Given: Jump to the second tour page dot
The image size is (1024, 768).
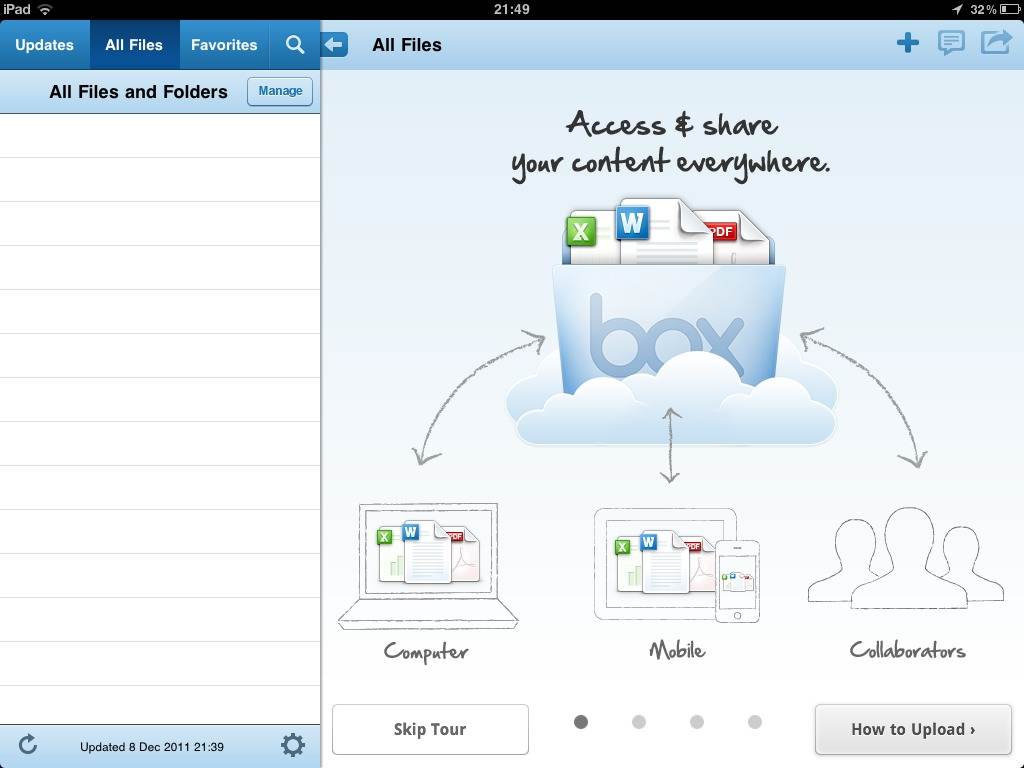Looking at the screenshot, I should click(x=639, y=722).
